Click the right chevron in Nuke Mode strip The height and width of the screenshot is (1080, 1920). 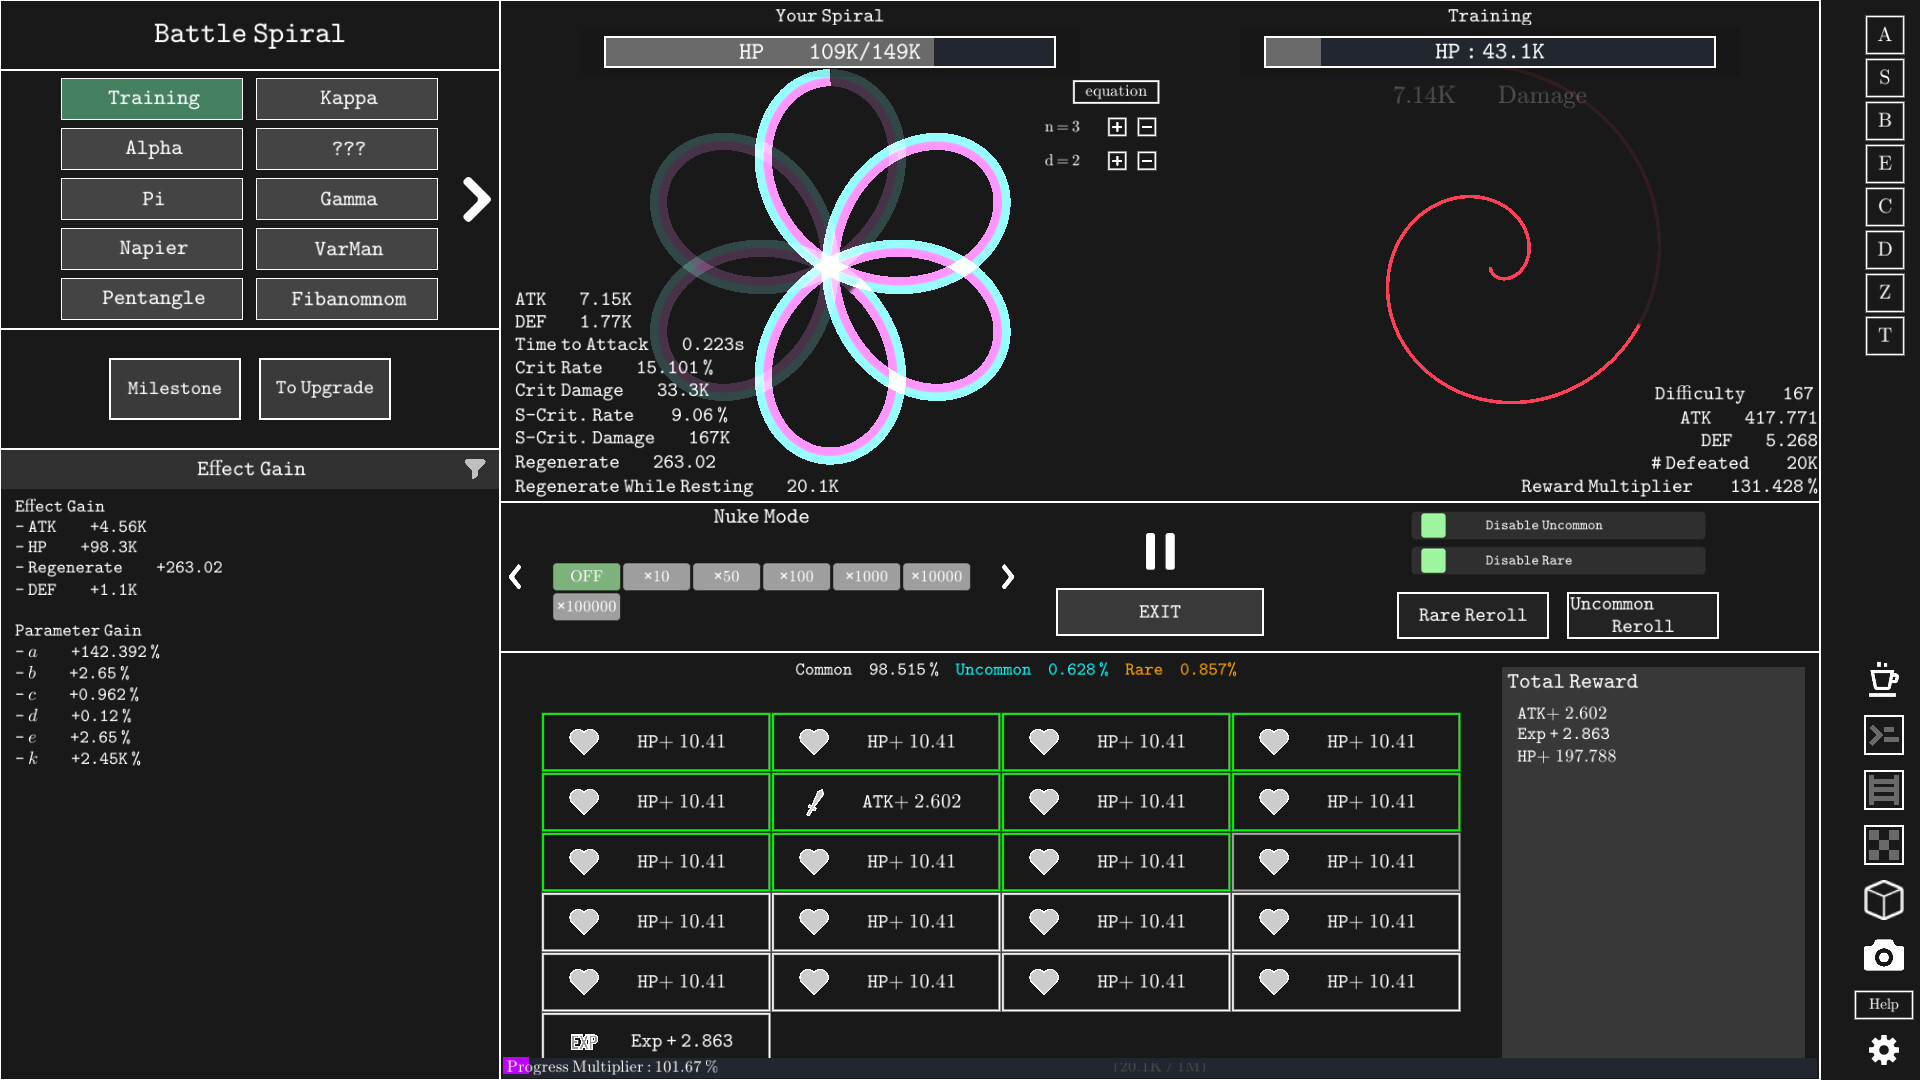1007,577
